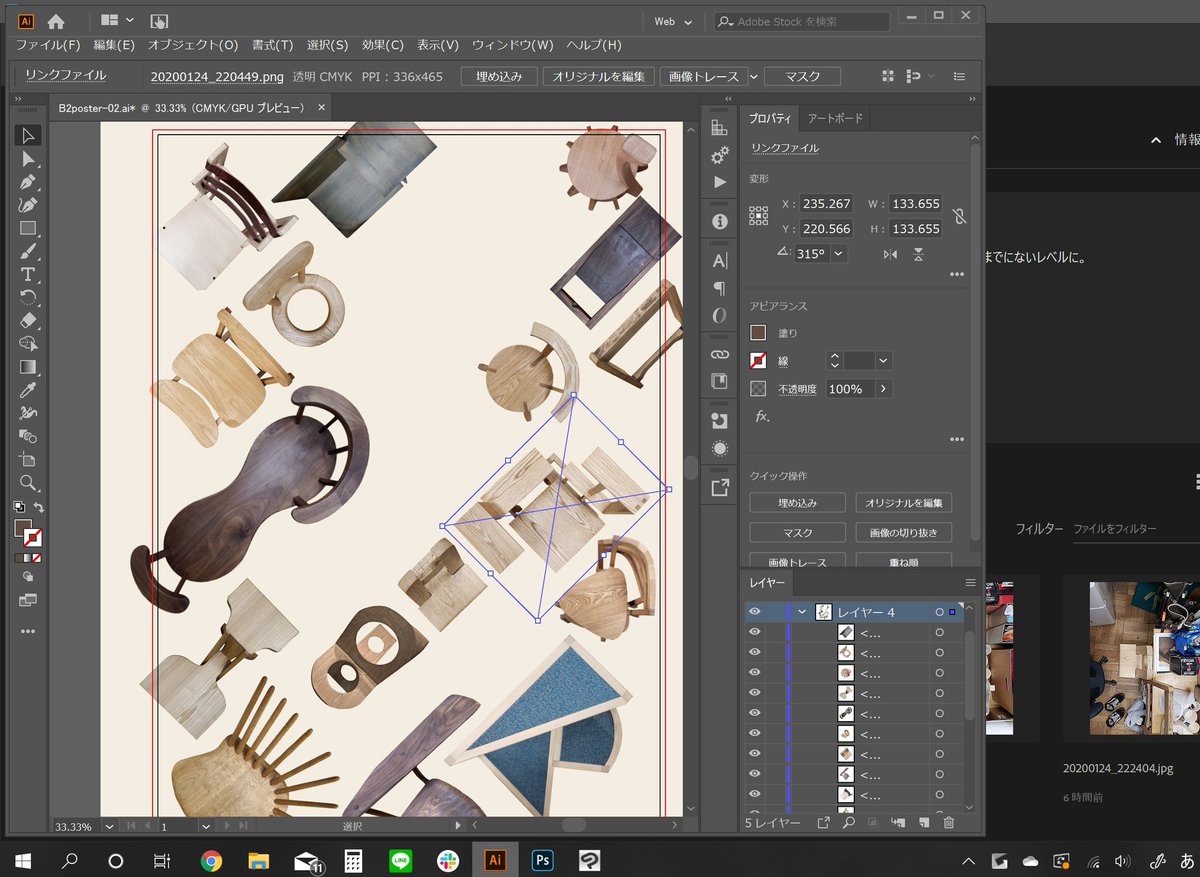Click the 埋め込み button in control bar

pos(499,77)
